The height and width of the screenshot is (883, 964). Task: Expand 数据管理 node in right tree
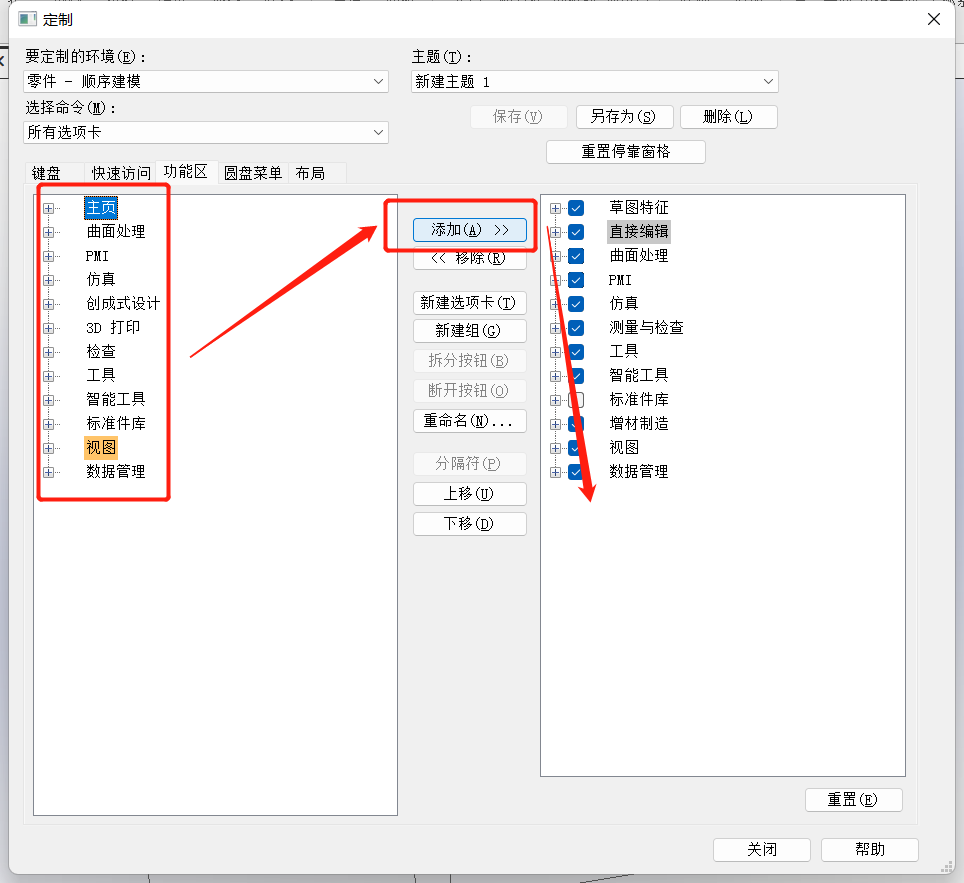pos(555,472)
